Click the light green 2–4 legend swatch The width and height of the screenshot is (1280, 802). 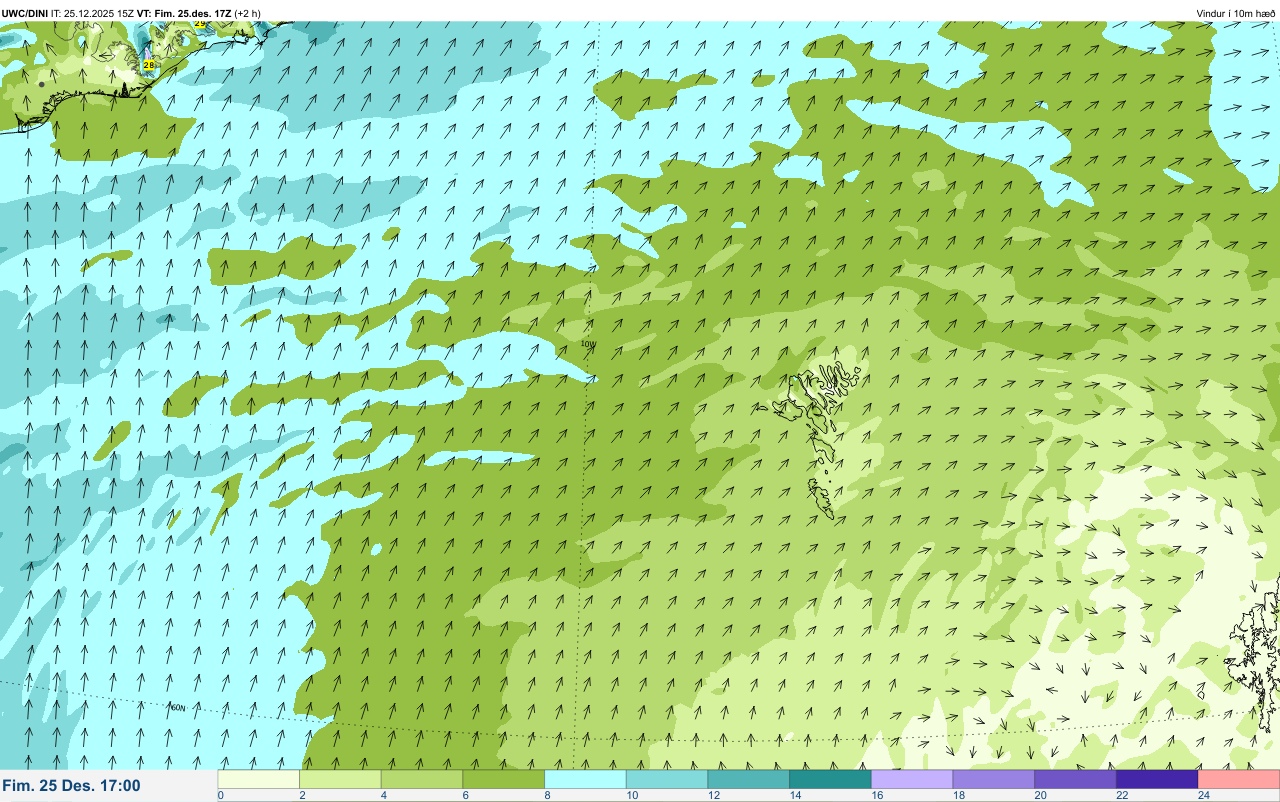[341, 779]
